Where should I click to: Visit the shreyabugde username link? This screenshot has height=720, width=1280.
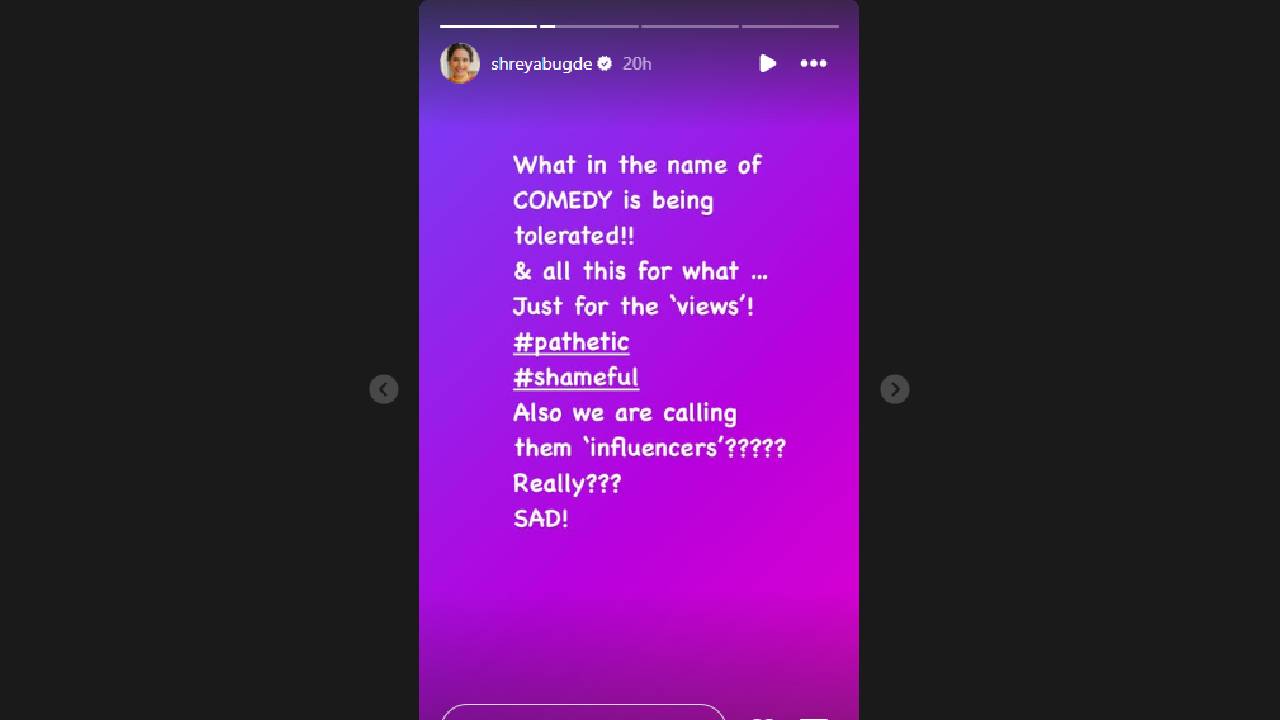(541, 63)
